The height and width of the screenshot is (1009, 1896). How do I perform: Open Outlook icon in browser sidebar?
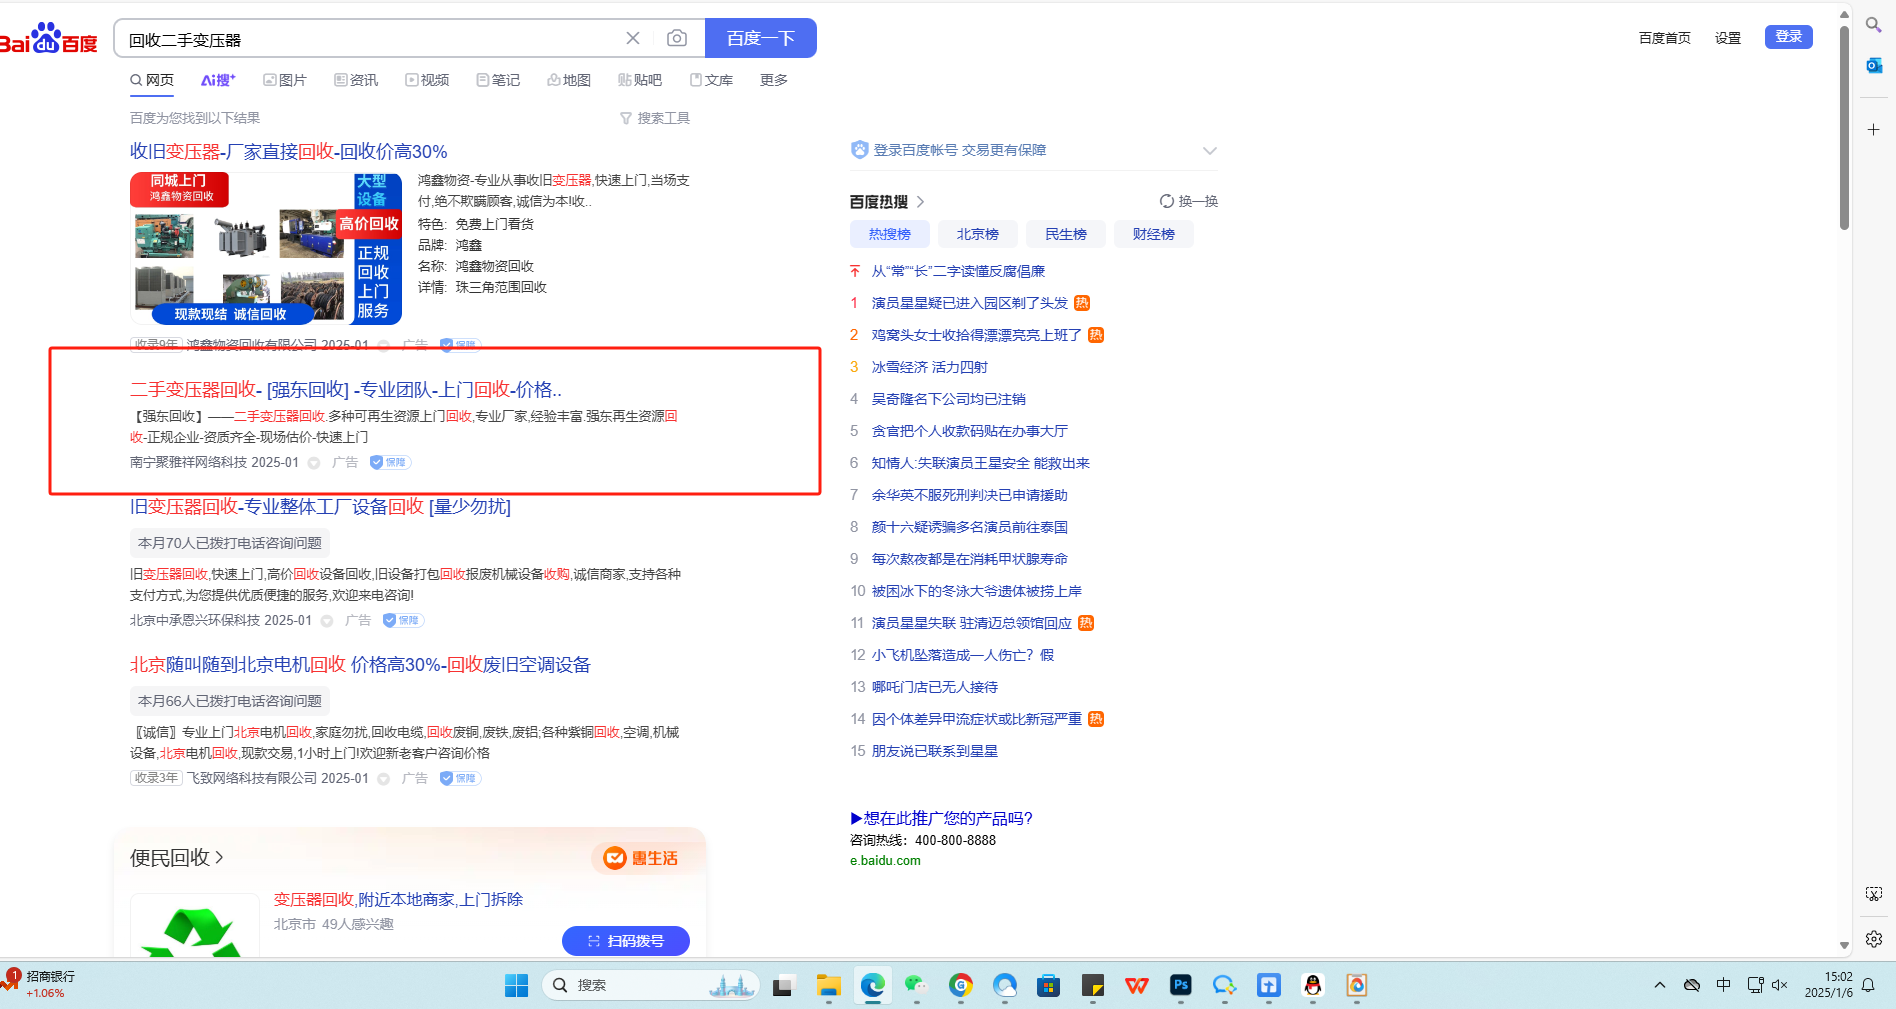1874,65
